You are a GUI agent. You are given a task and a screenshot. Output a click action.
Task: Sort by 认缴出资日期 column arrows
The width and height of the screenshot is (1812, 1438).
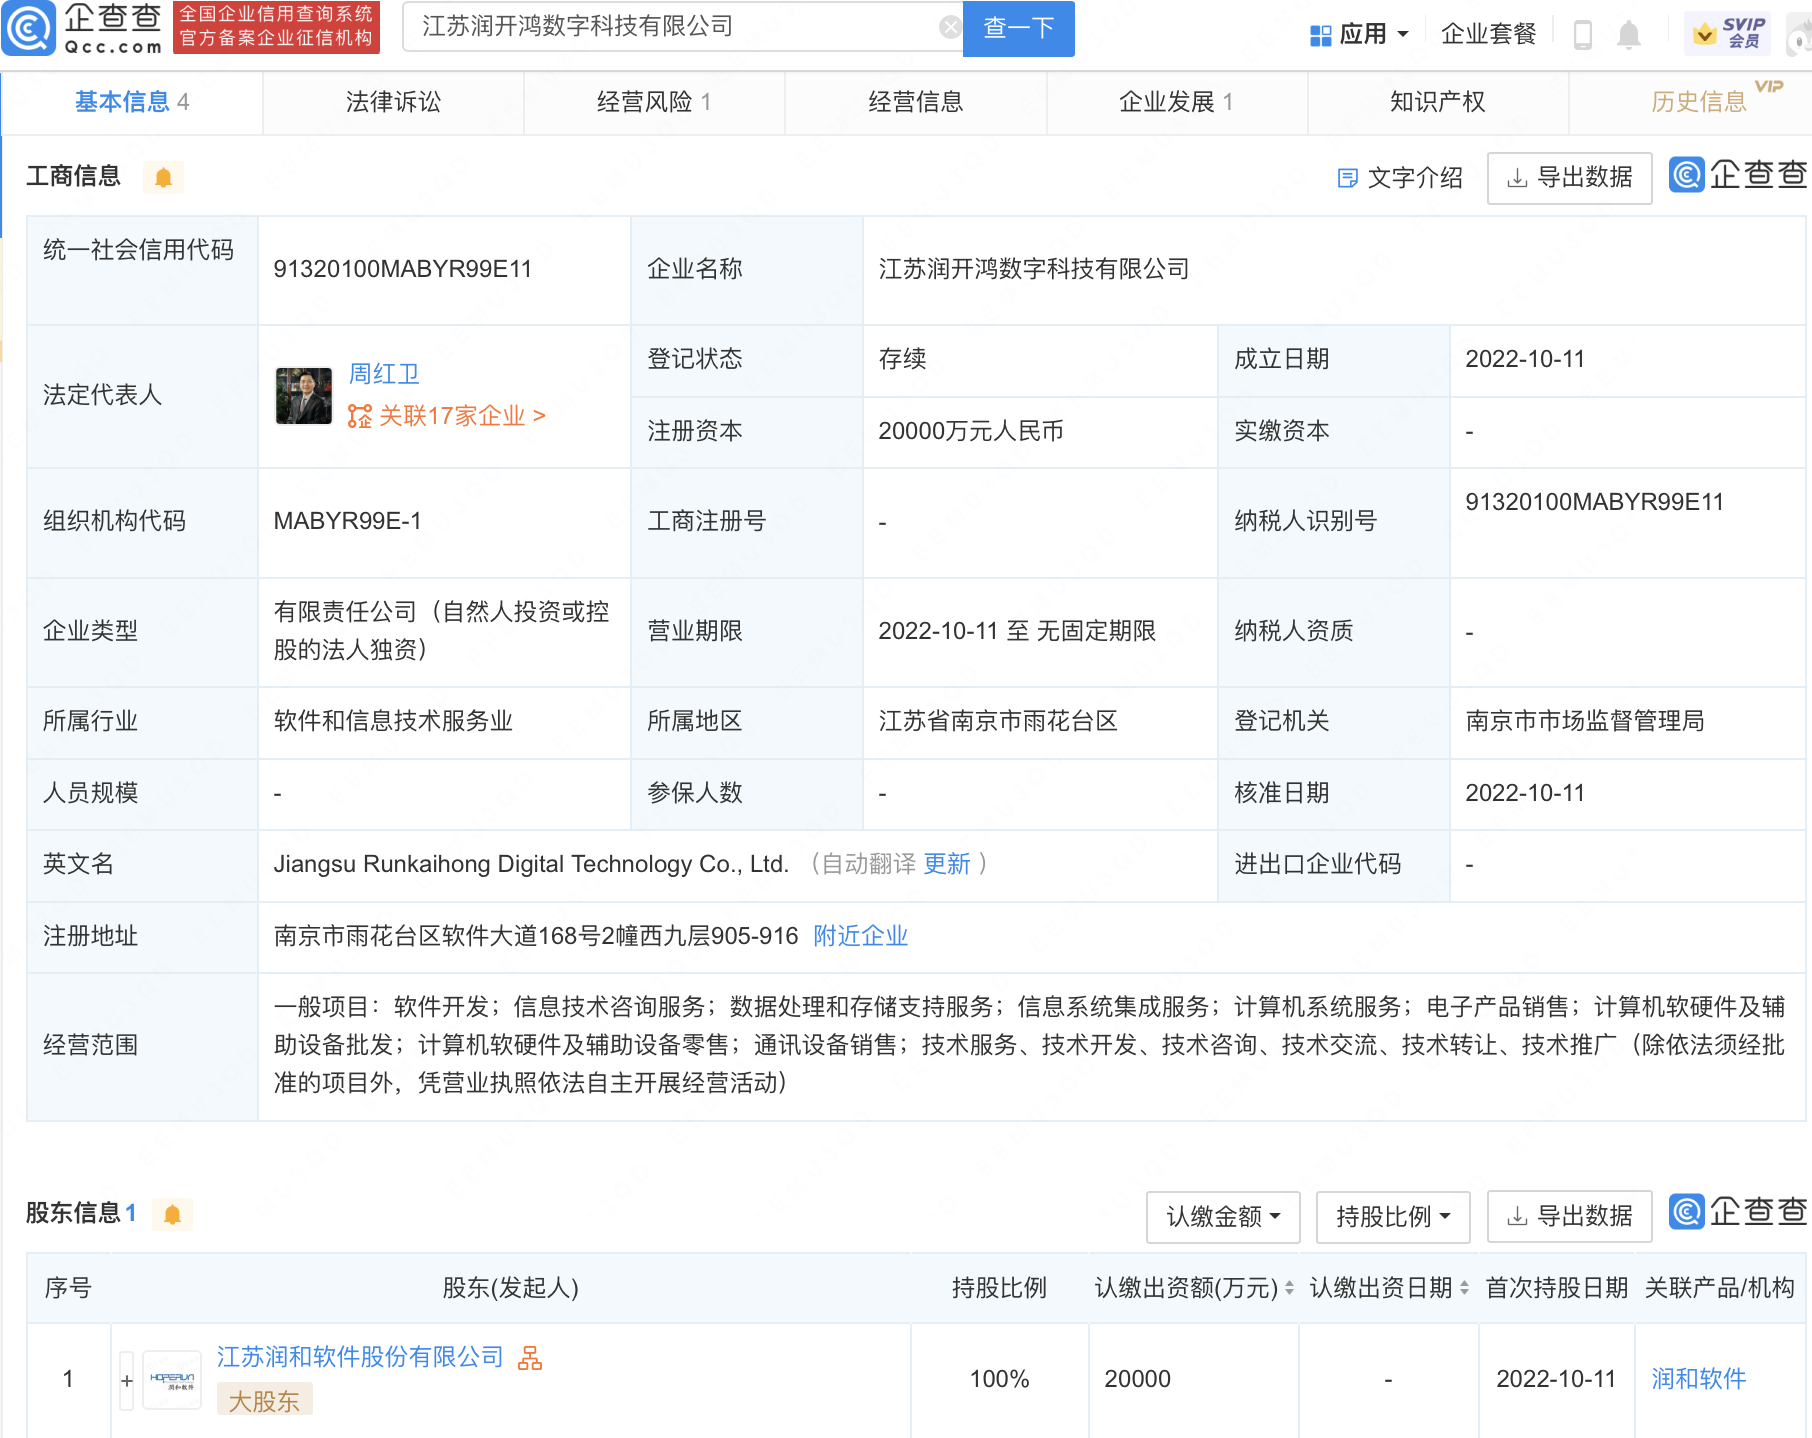[x=1464, y=1288]
